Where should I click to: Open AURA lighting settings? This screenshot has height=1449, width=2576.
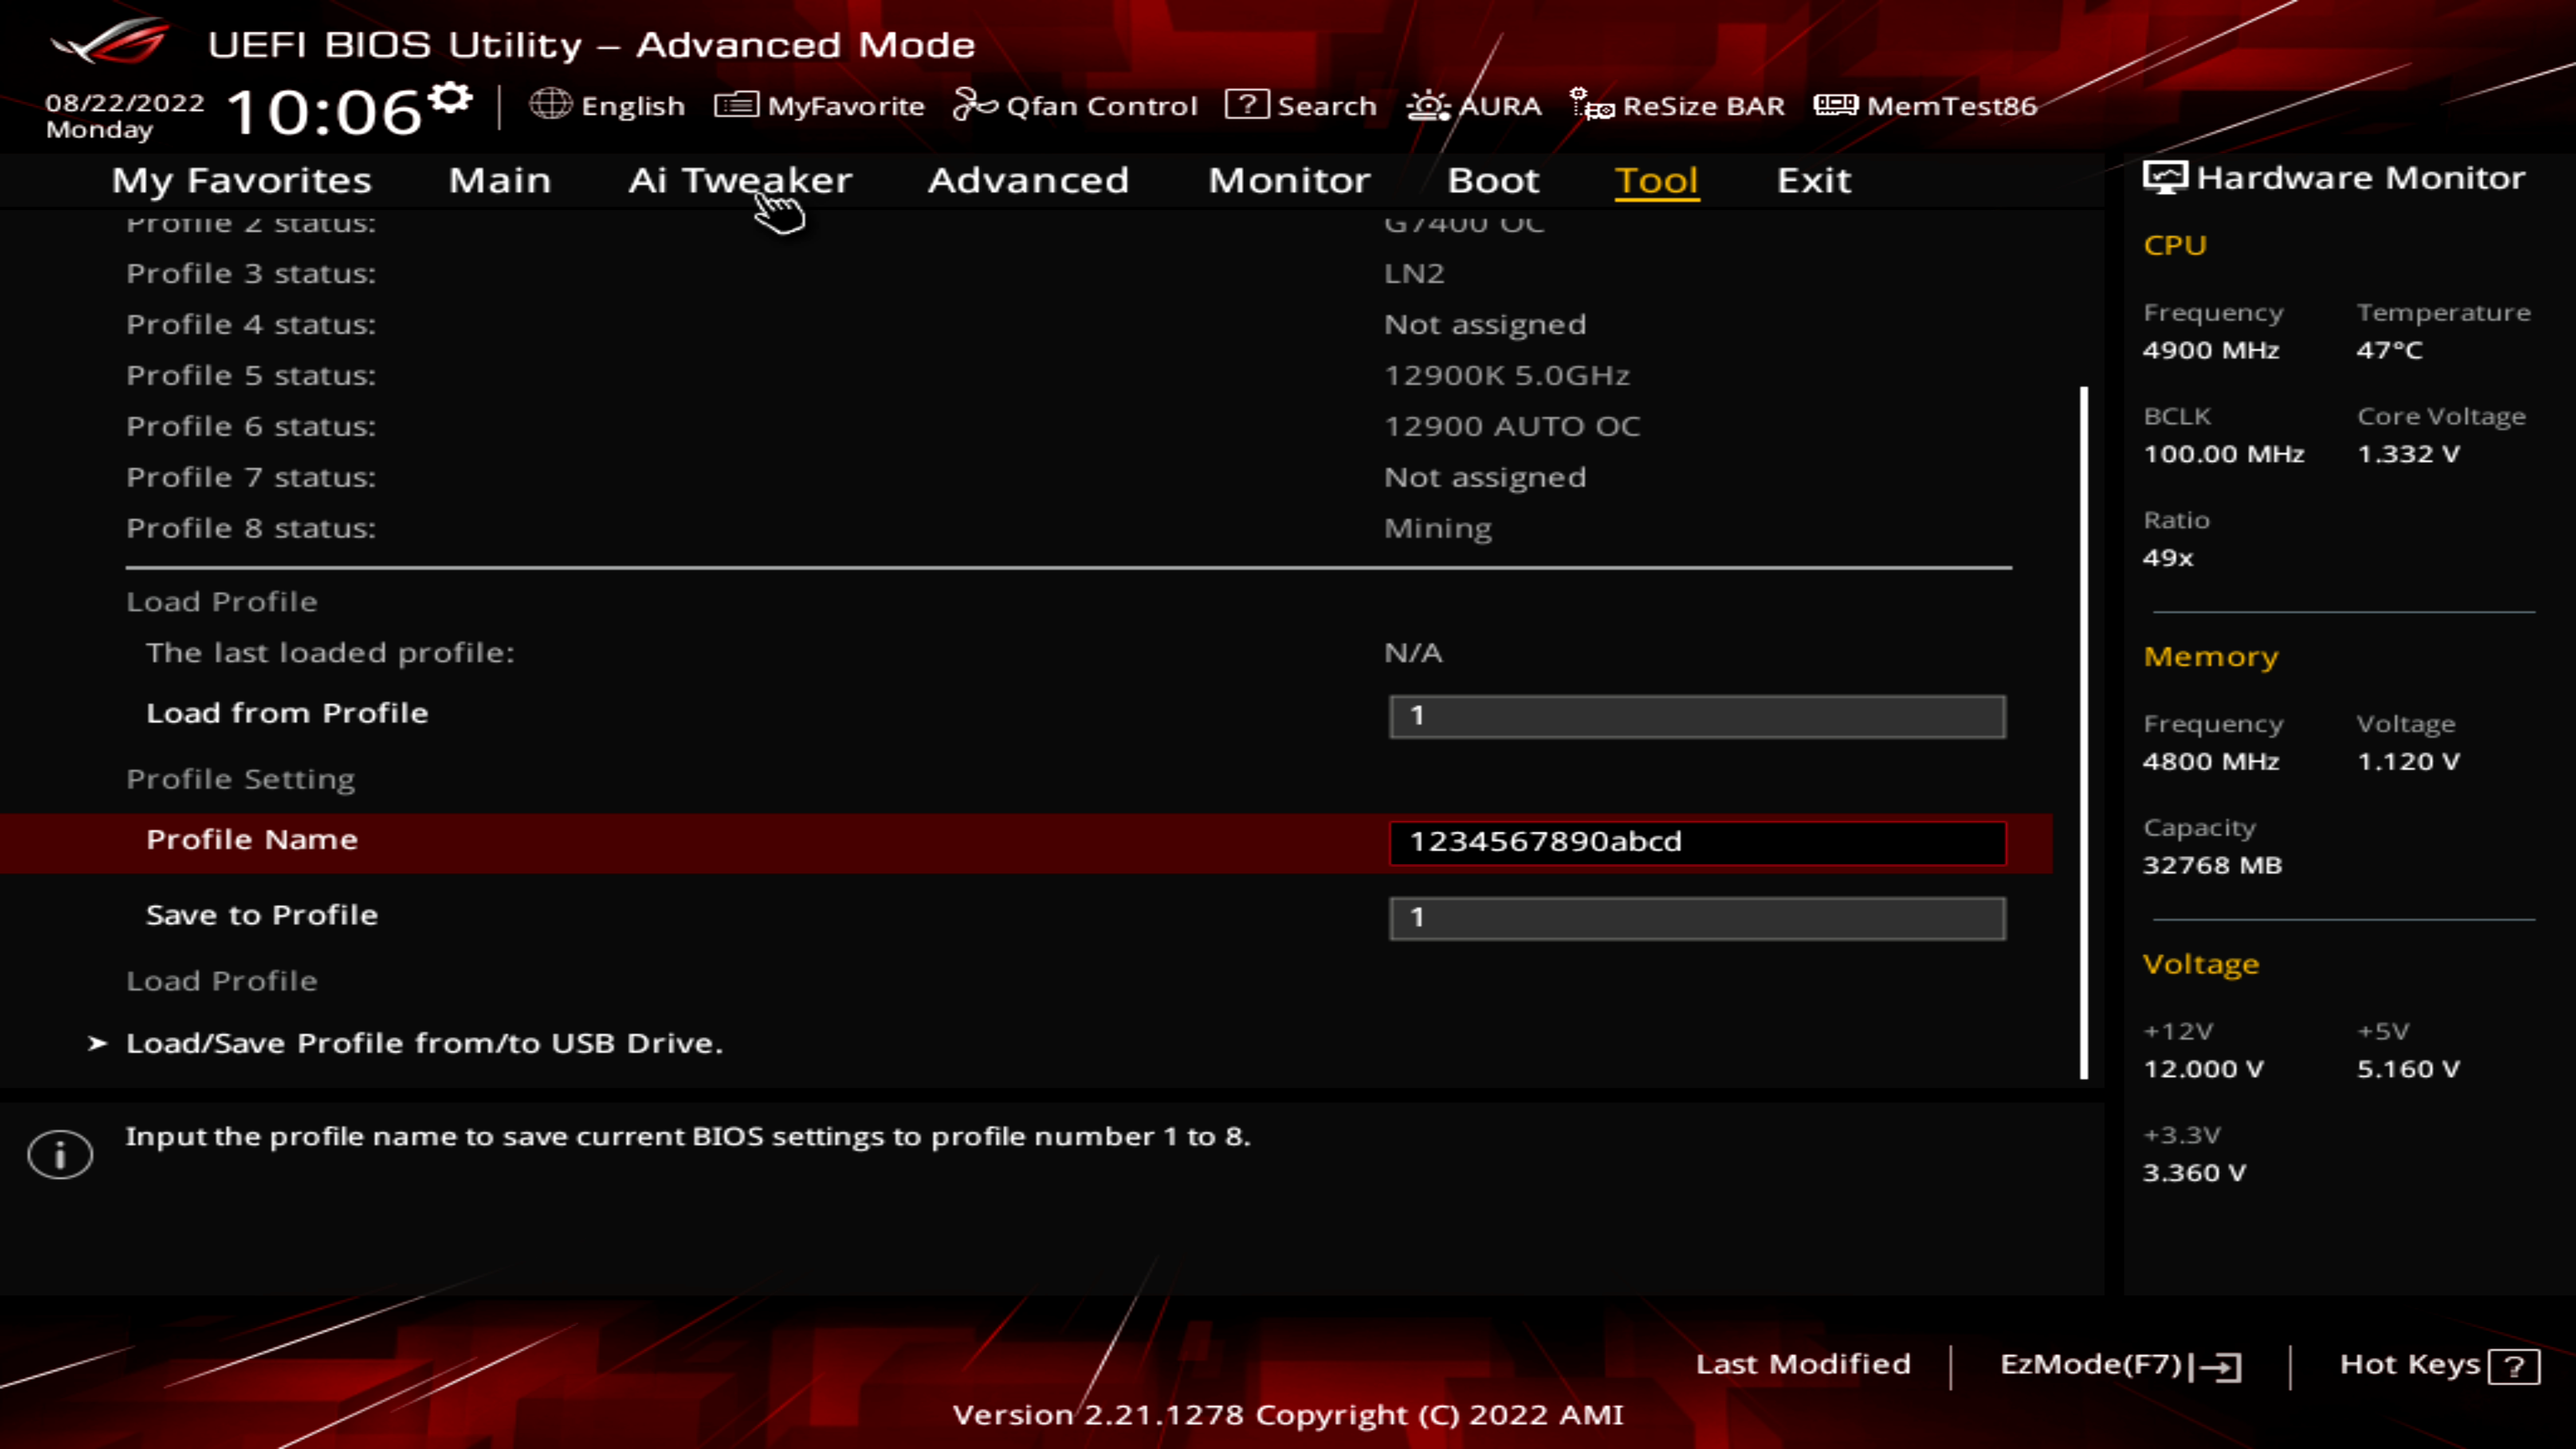coord(1474,106)
